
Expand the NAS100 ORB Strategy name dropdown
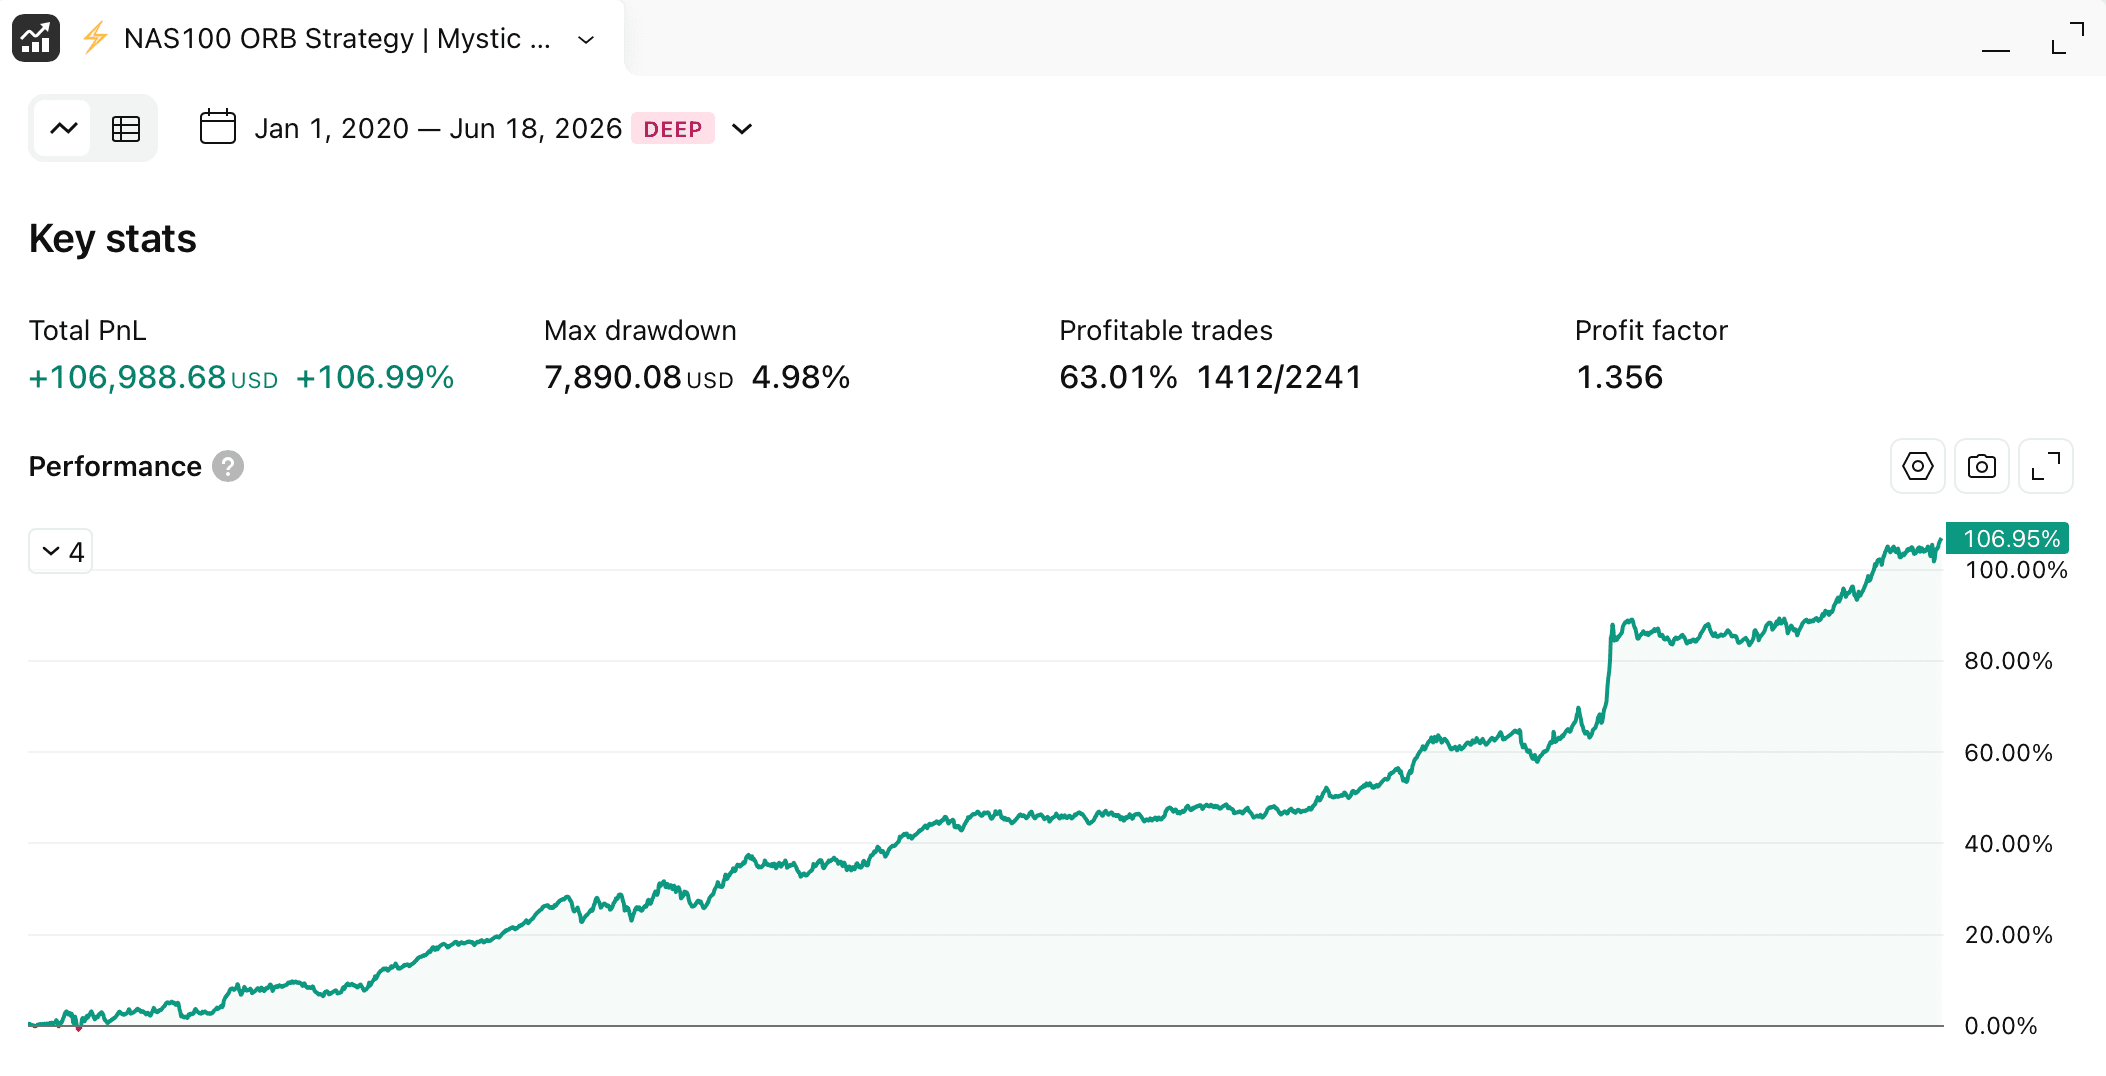pos(586,40)
